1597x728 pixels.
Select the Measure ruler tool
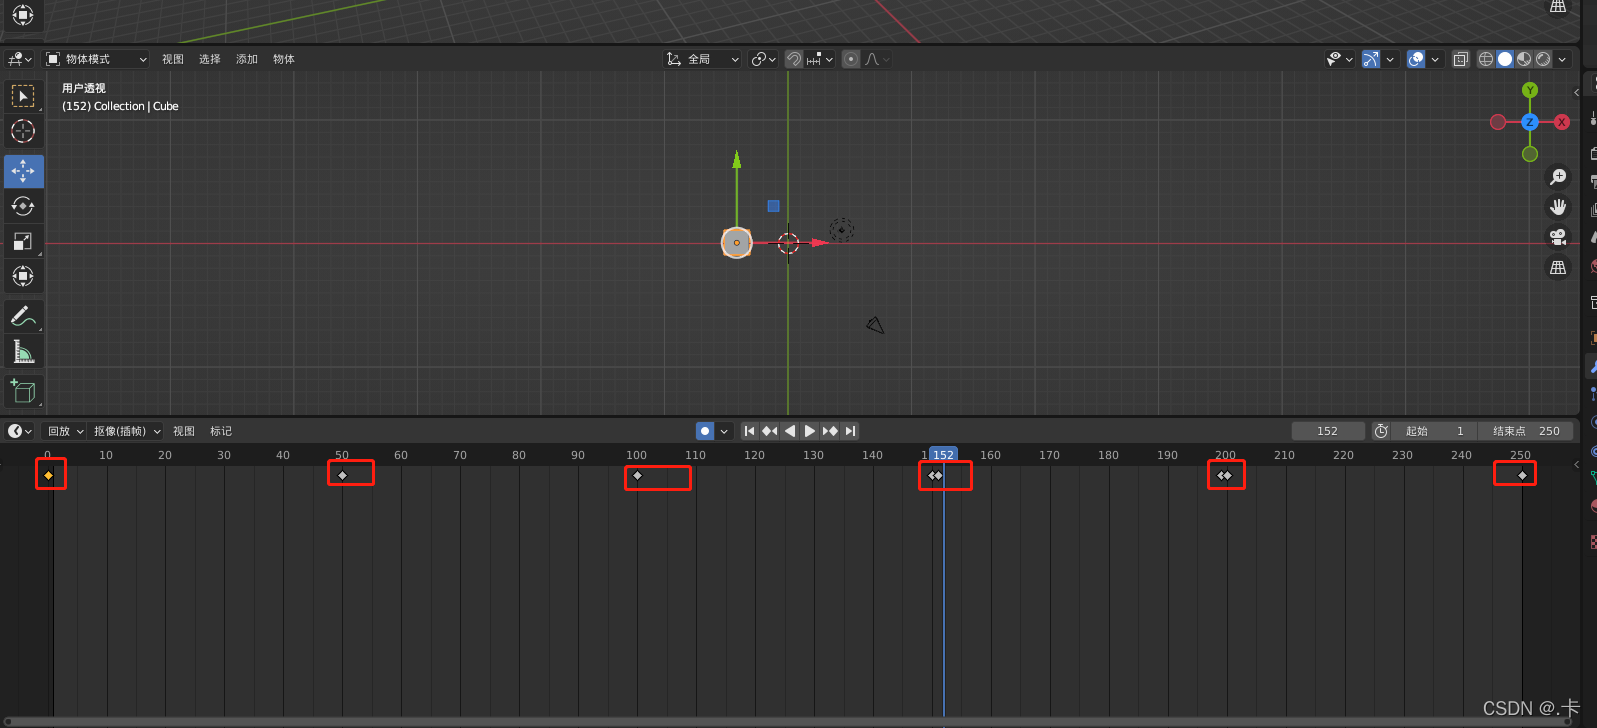23,351
